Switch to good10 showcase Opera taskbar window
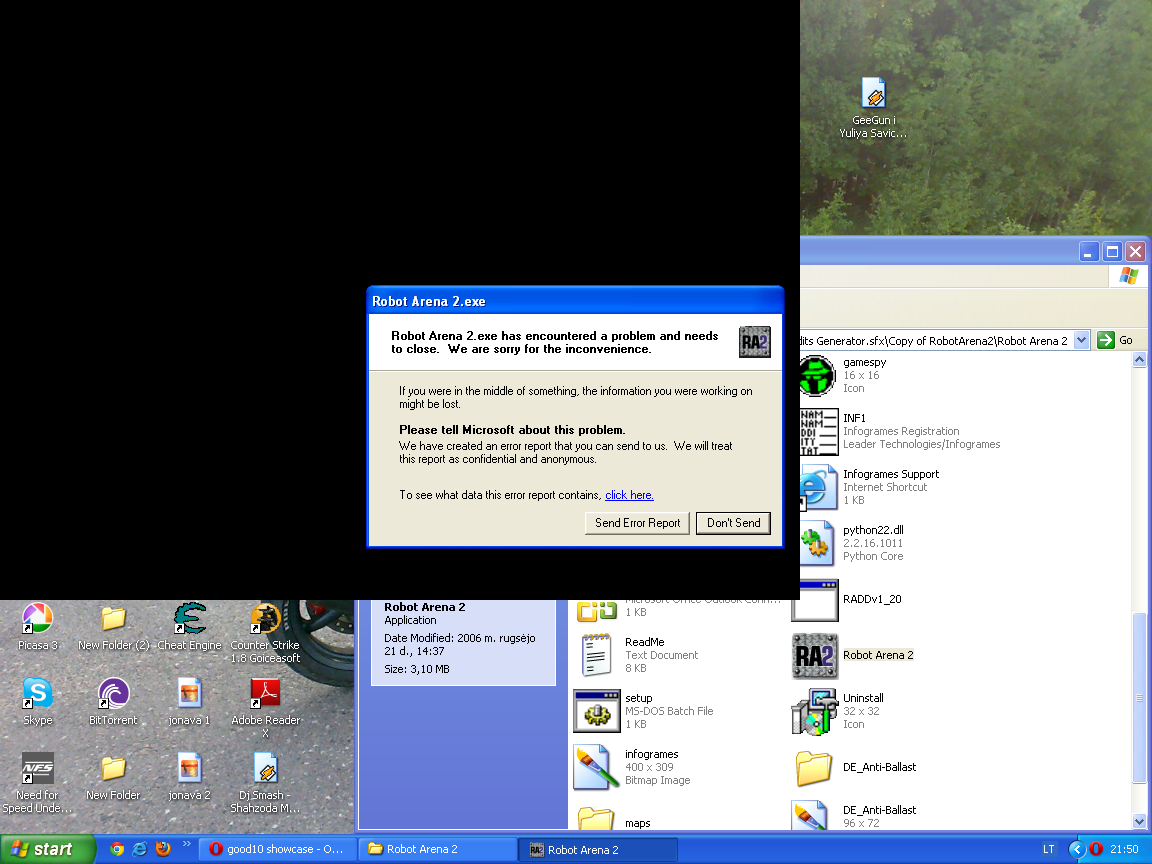1152x864 pixels. [x=276, y=849]
